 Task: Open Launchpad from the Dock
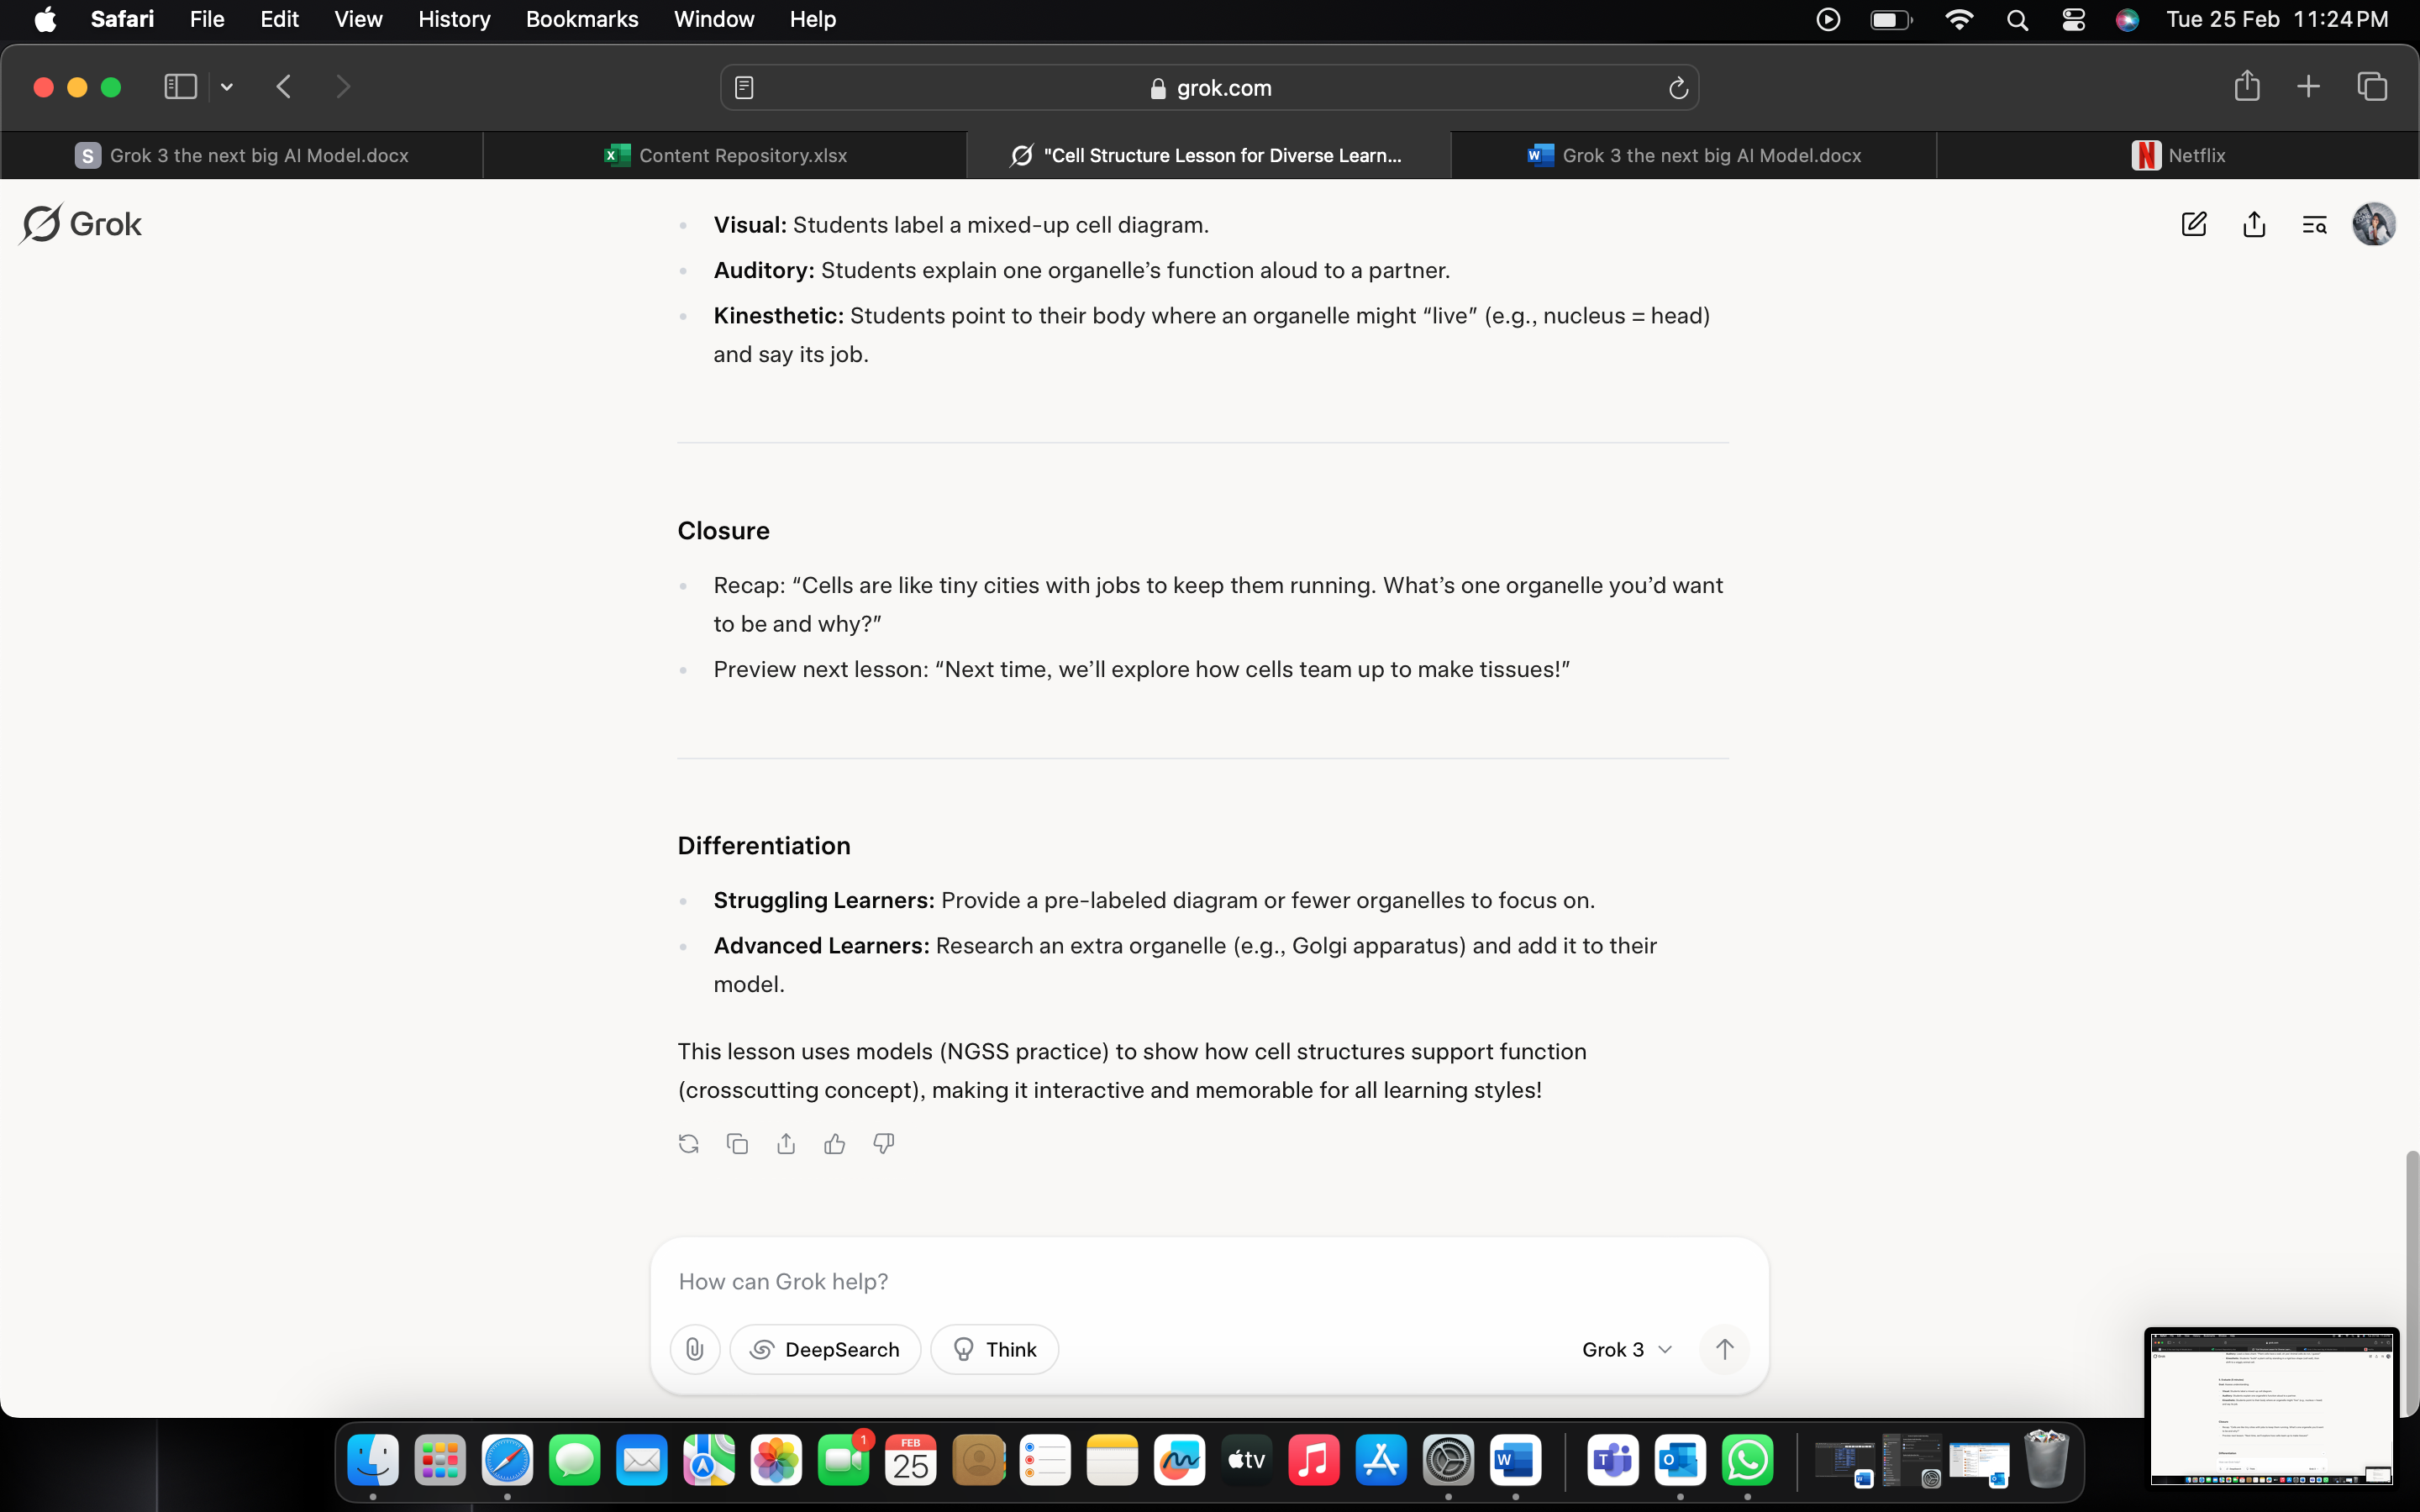point(440,1461)
